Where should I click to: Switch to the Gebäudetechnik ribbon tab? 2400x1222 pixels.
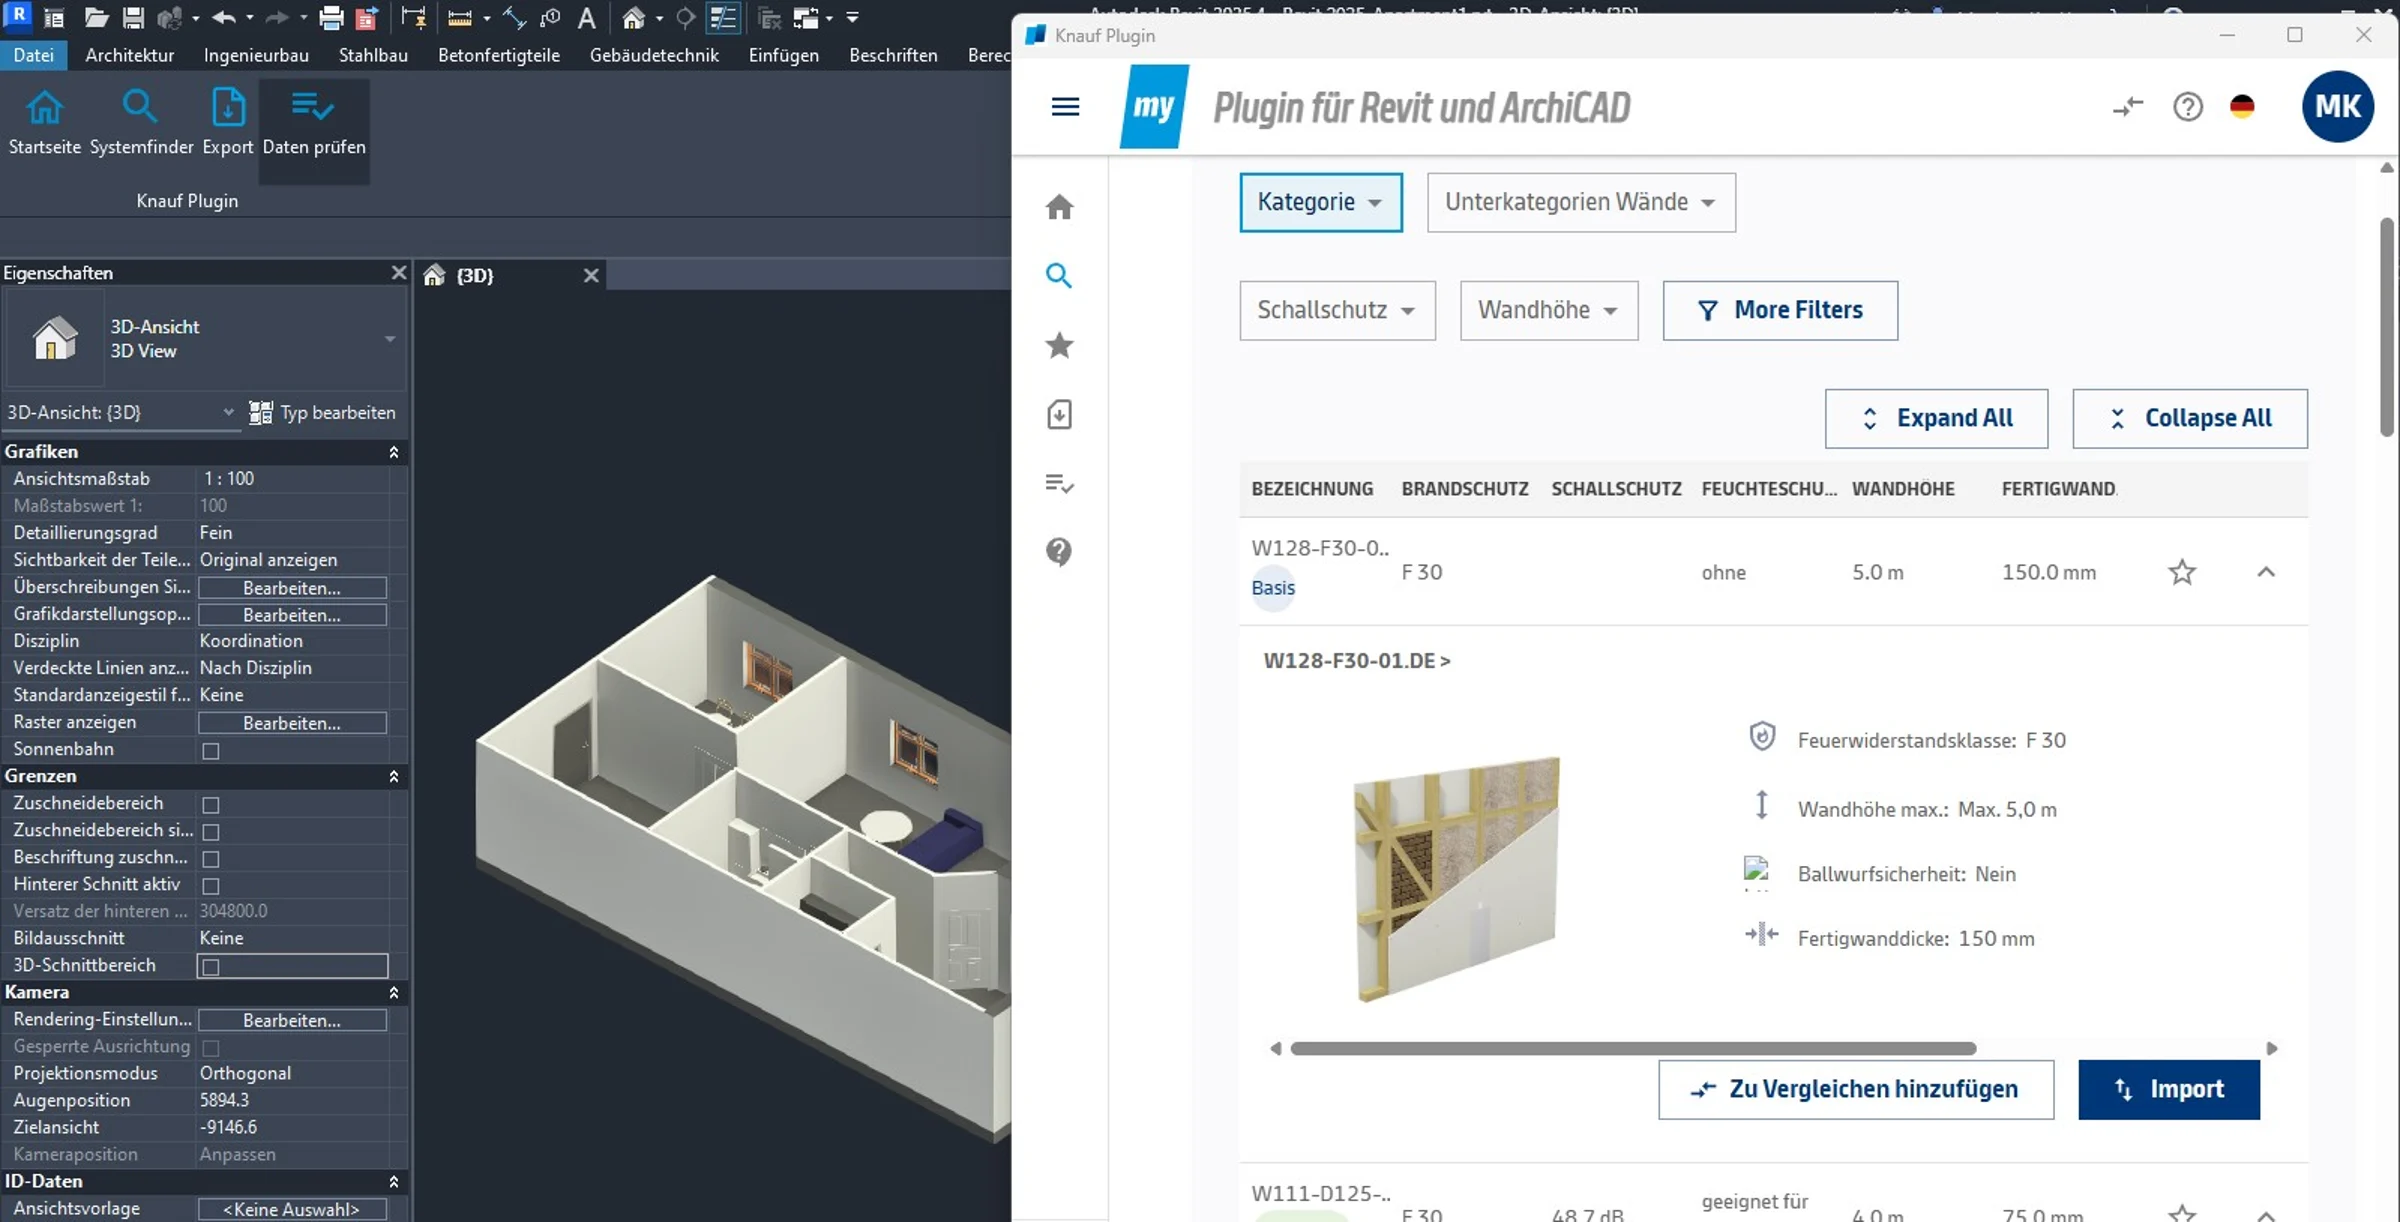click(x=654, y=55)
